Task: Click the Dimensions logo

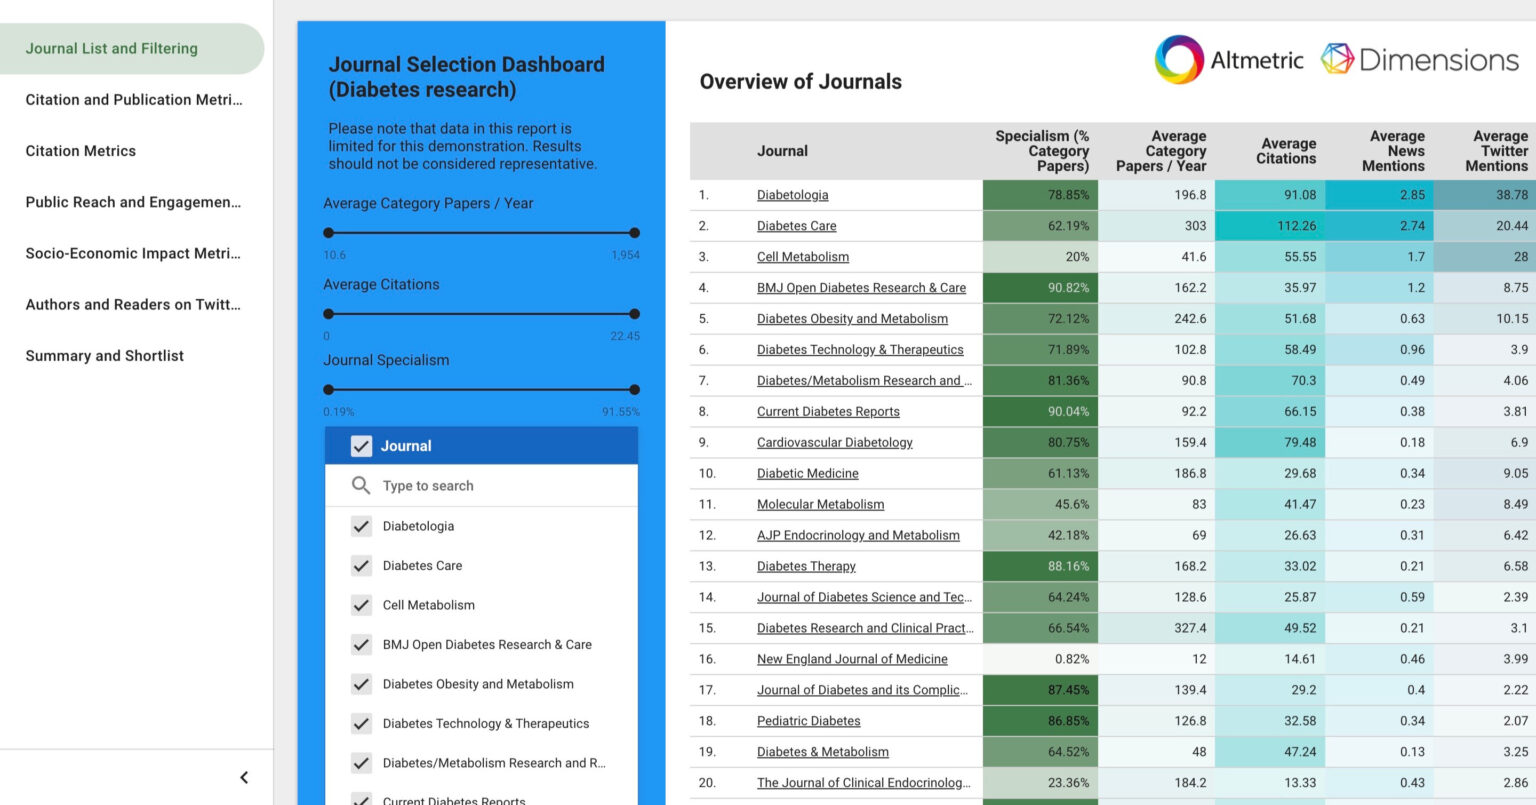Action: (x=1418, y=59)
